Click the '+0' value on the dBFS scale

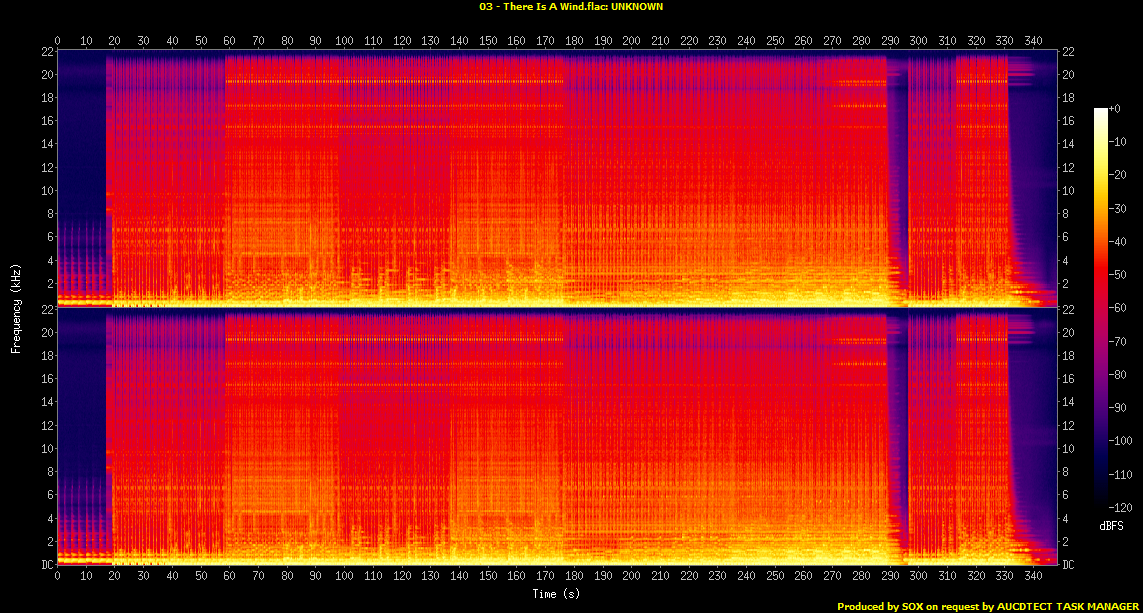(x=1118, y=108)
